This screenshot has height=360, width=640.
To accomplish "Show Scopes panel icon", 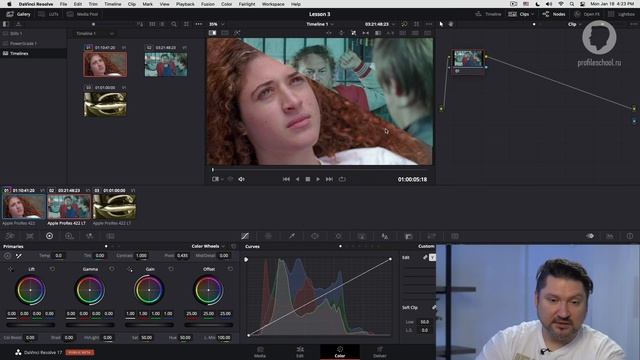I will (610, 236).
